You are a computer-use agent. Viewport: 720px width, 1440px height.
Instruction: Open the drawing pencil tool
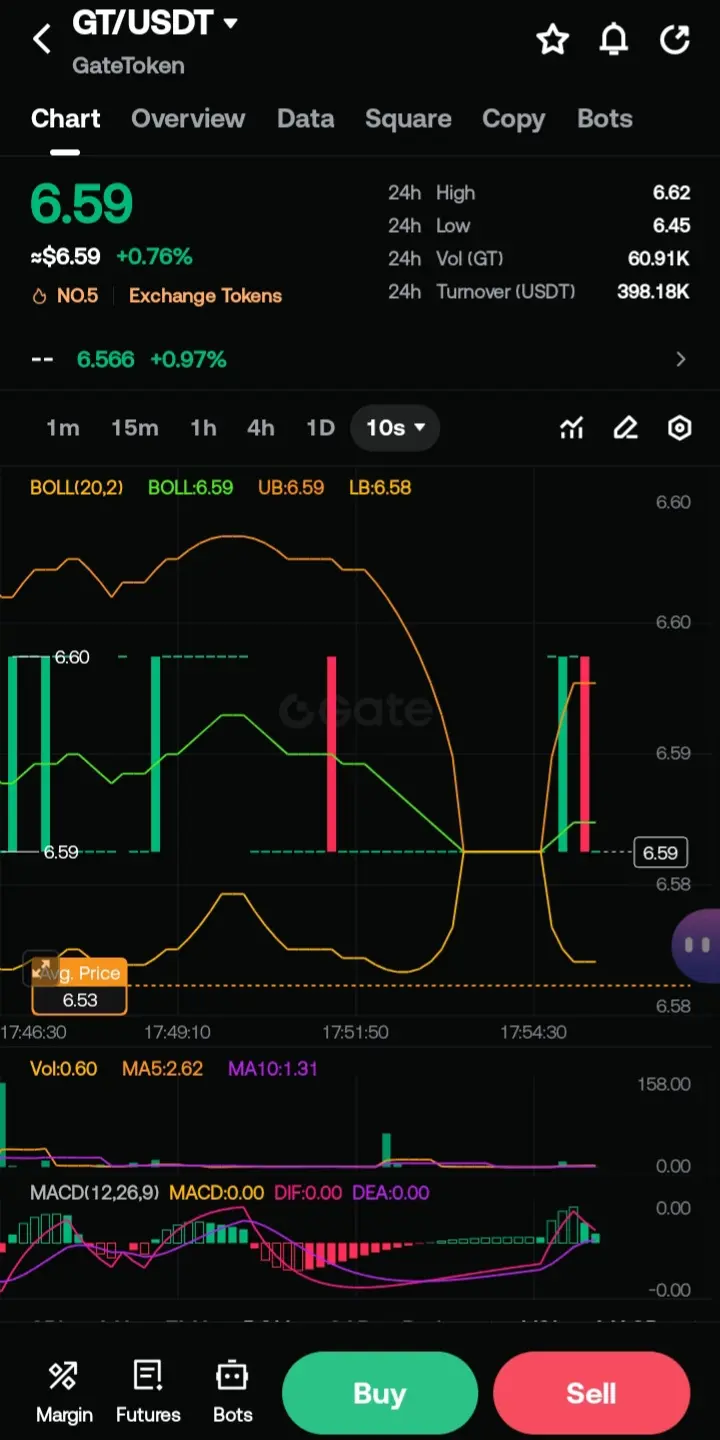[x=625, y=428]
